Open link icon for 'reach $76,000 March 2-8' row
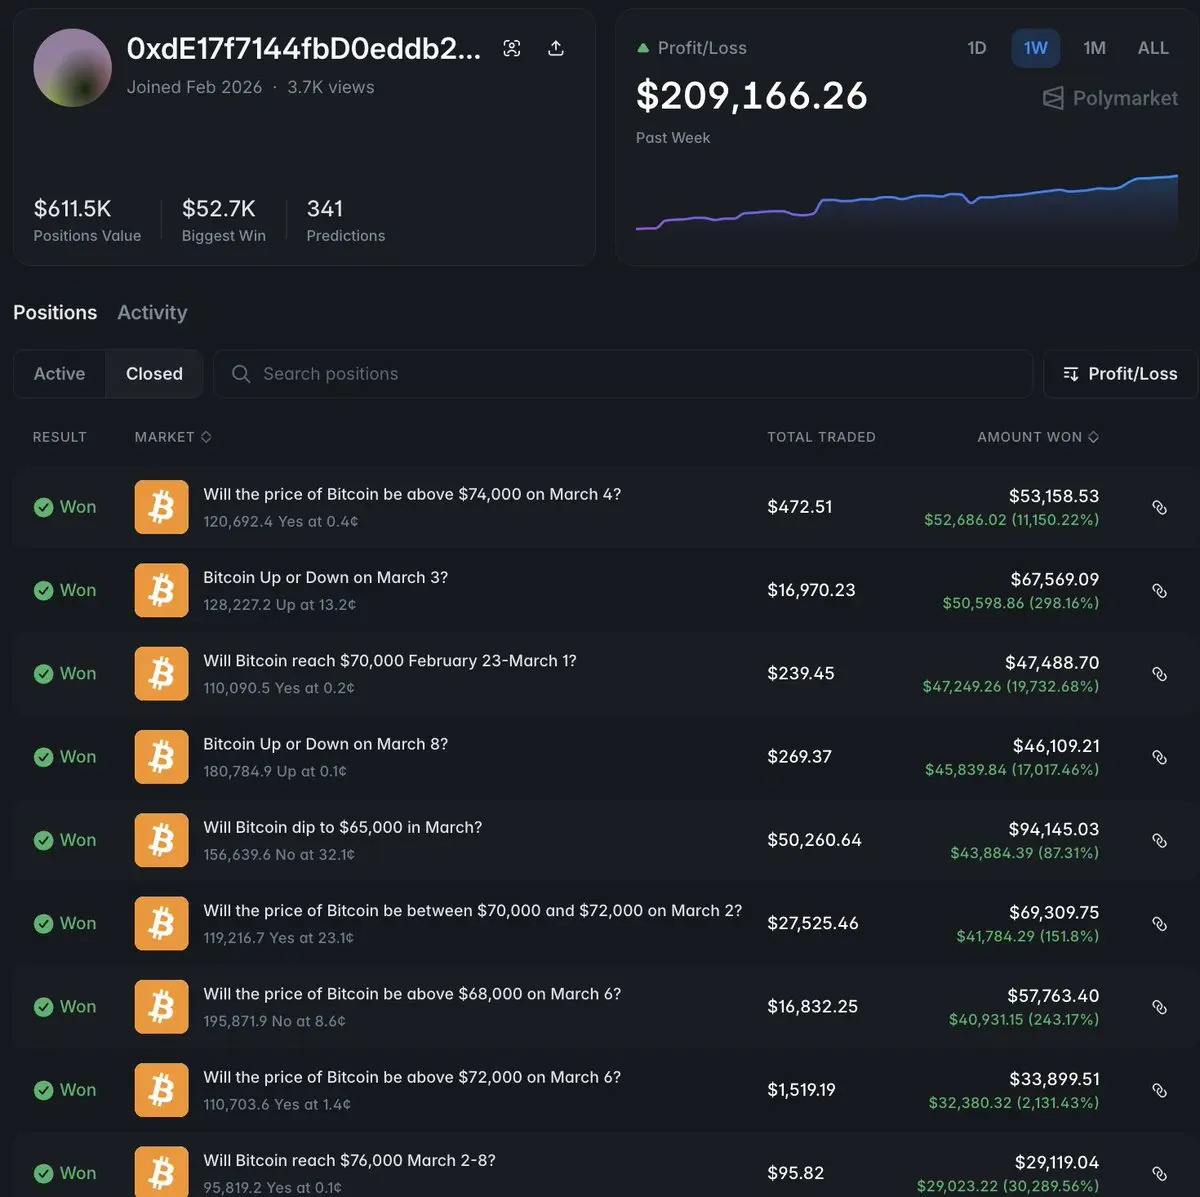Image resolution: width=1200 pixels, height=1197 pixels. (x=1160, y=1173)
